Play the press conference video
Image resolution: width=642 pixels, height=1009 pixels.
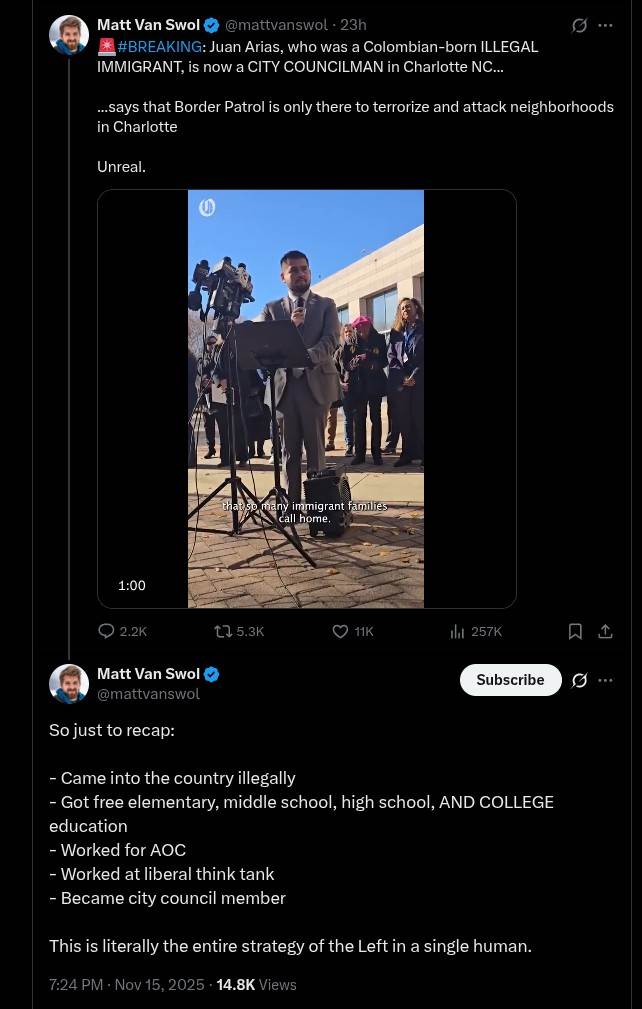point(306,398)
